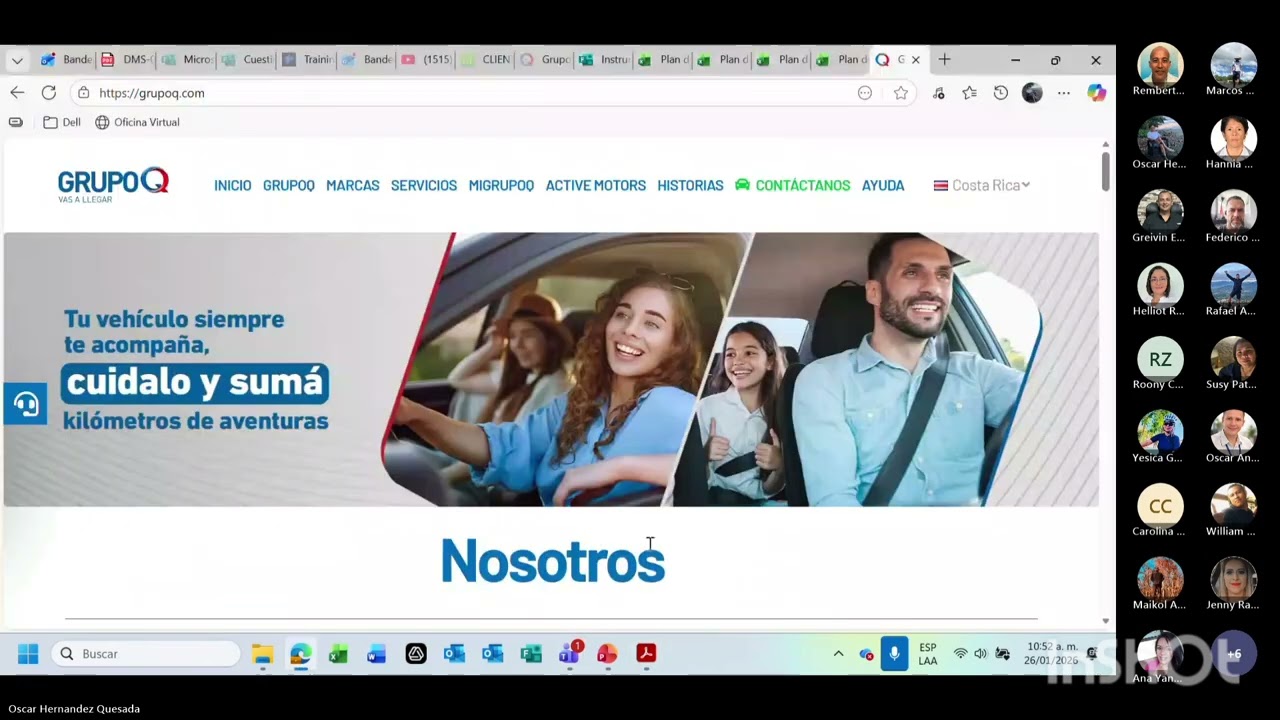The image size is (1280, 720).
Task: Toggle the taskbar microphone button
Action: tap(894, 653)
